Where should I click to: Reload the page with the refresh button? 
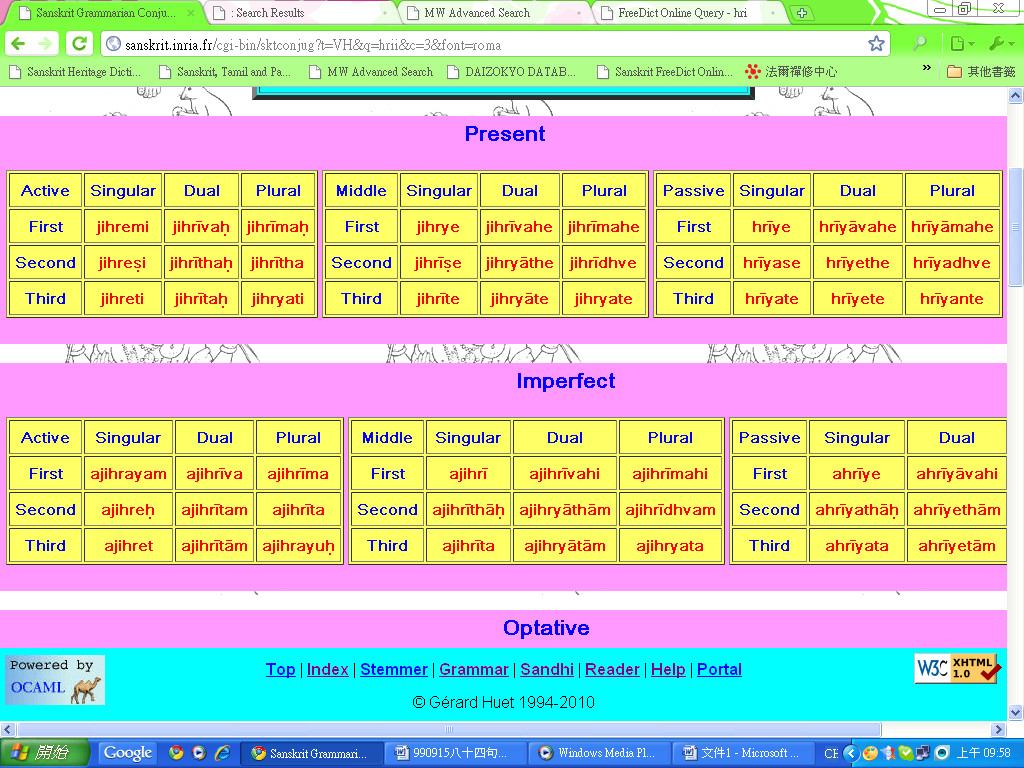(x=79, y=44)
